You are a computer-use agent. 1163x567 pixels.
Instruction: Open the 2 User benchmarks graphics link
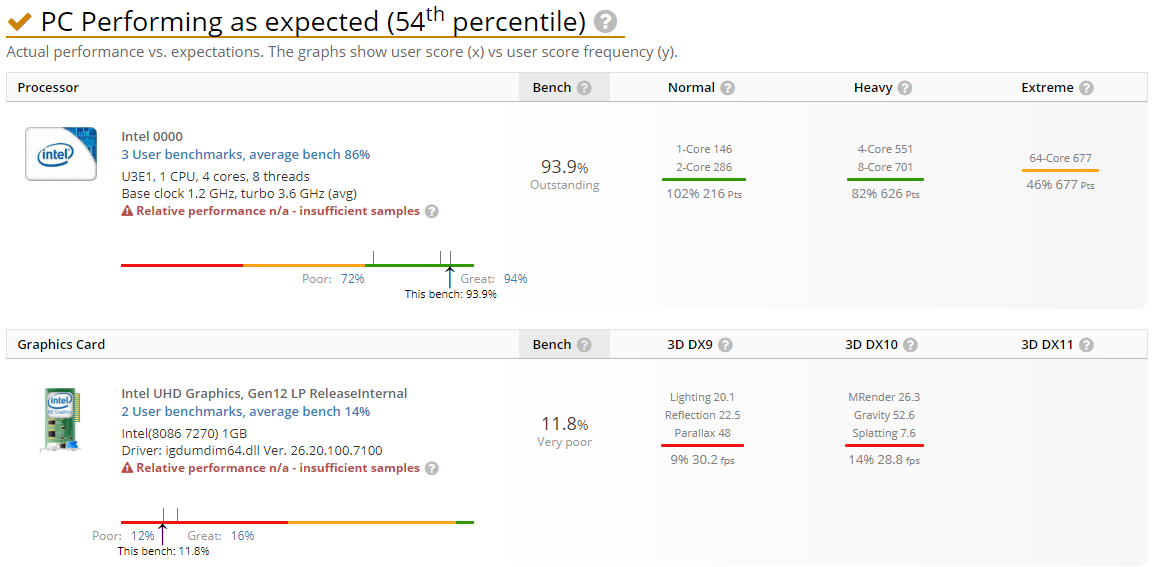[x=246, y=412]
